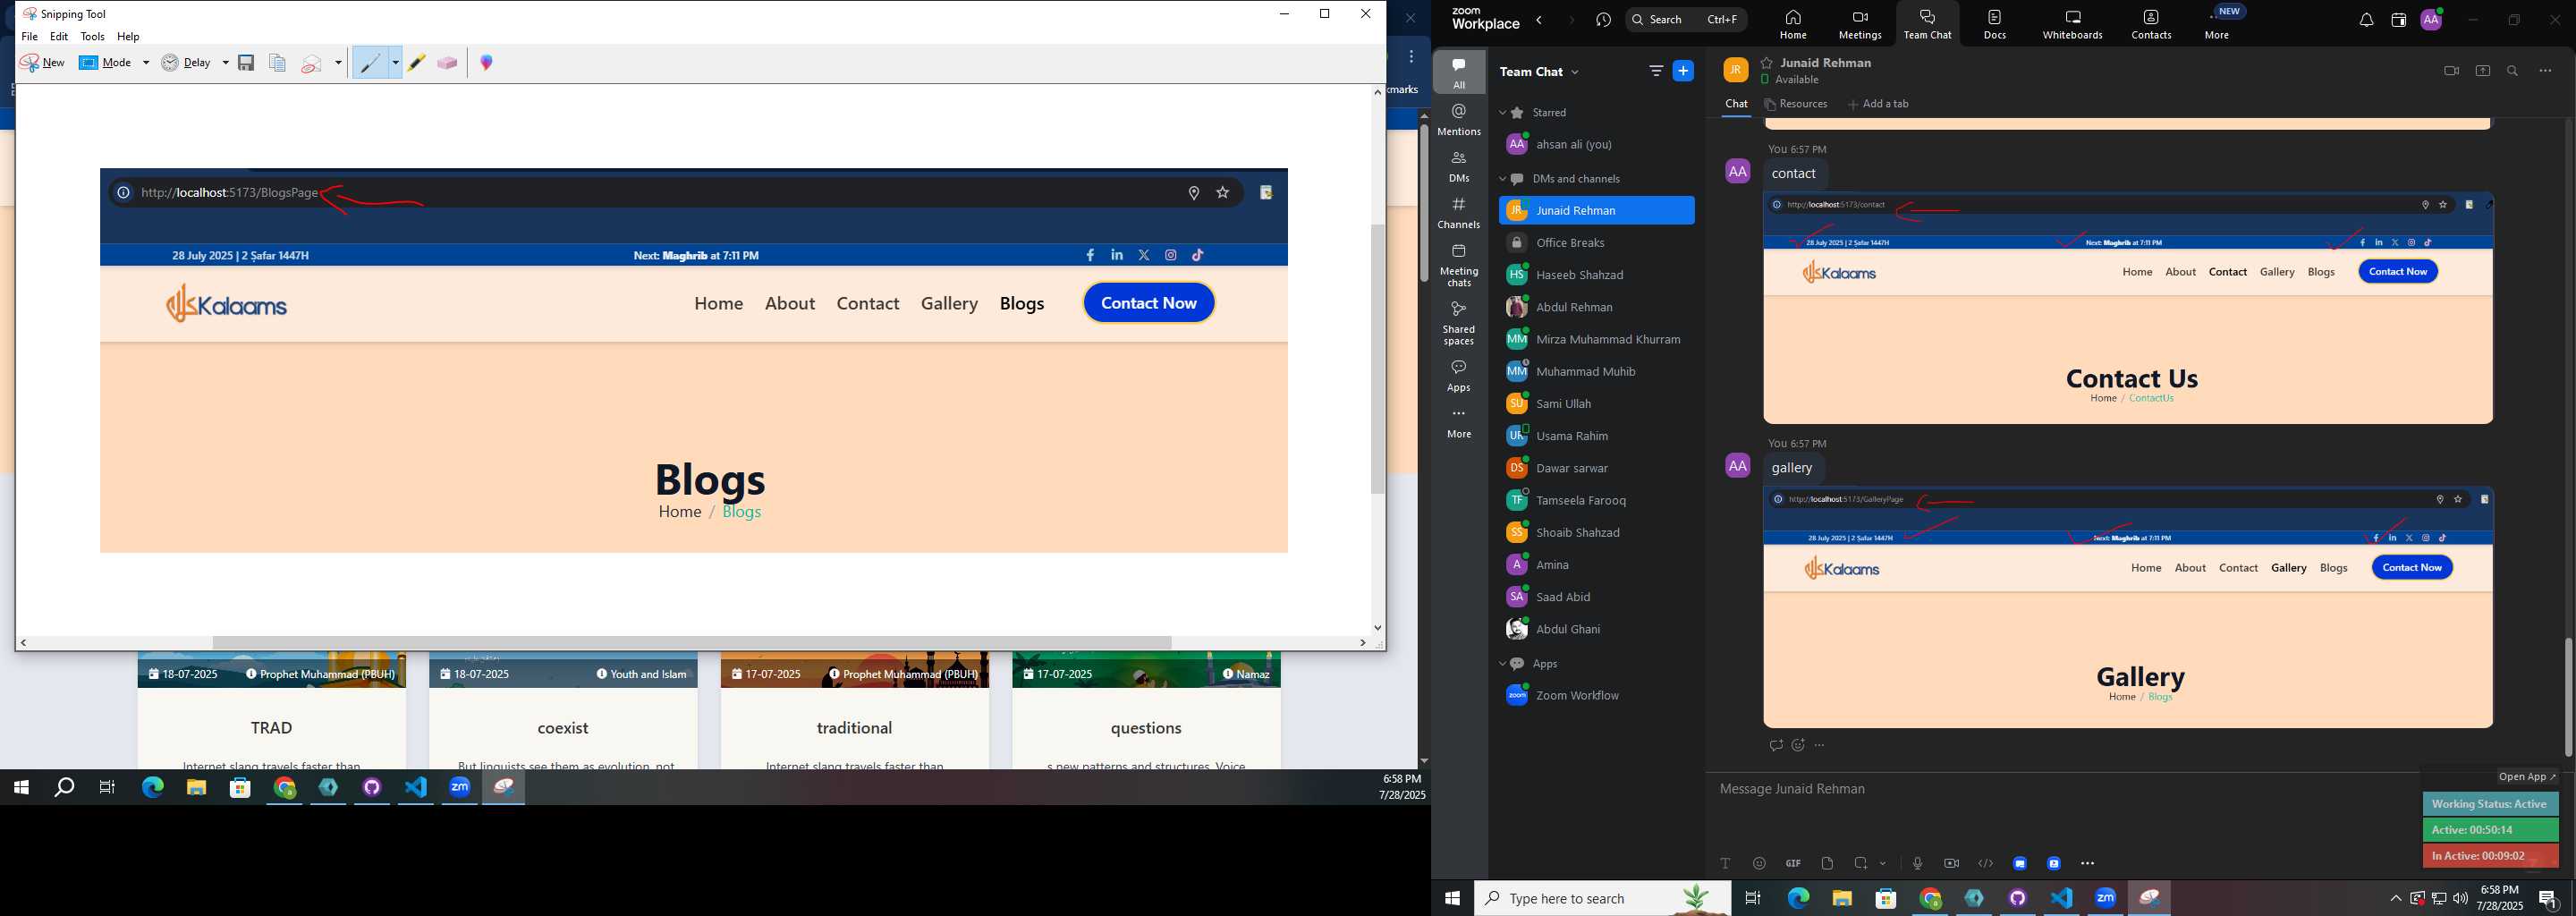This screenshot has width=2576, height=916.
Task: Click the Type here to search box
Action: [1602, 898]
